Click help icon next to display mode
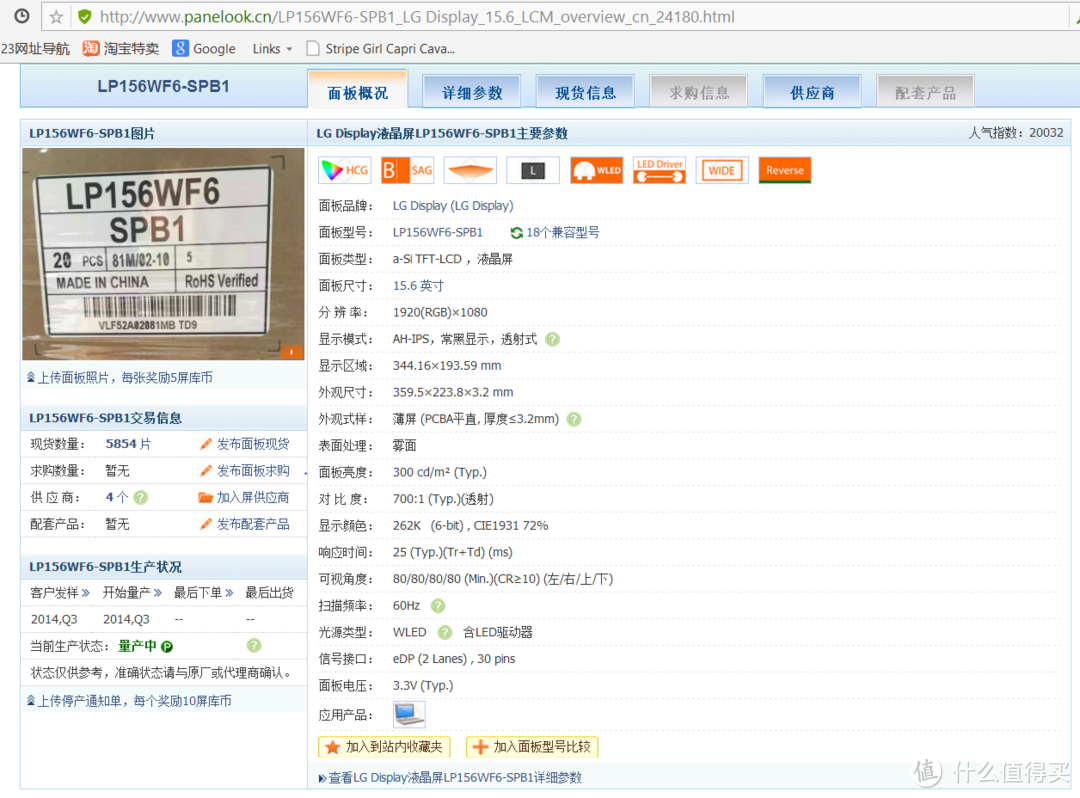This screenshot has height=798, width=1080. [x=552, y=339]
